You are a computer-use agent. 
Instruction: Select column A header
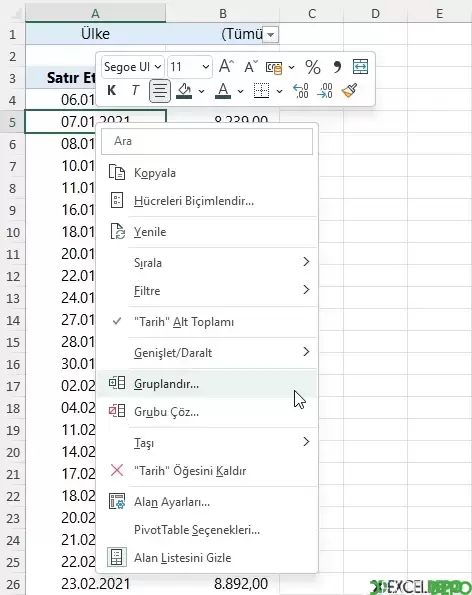(96, 14)
